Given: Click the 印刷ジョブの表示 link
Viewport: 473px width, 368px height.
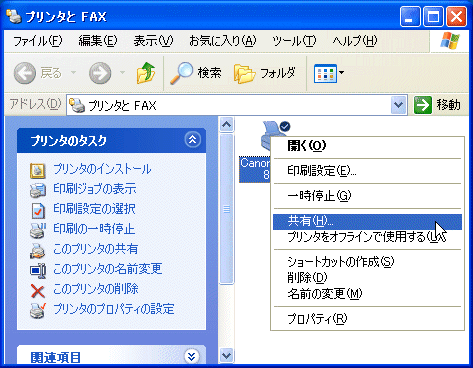Looking at the screenshot, I should (x=95, y=189).
